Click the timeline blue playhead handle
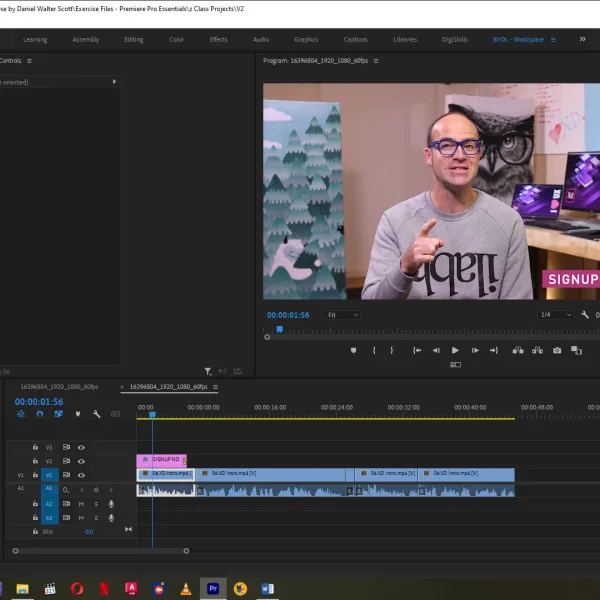This screenshot has width=600, height=600. coord(152,414)
